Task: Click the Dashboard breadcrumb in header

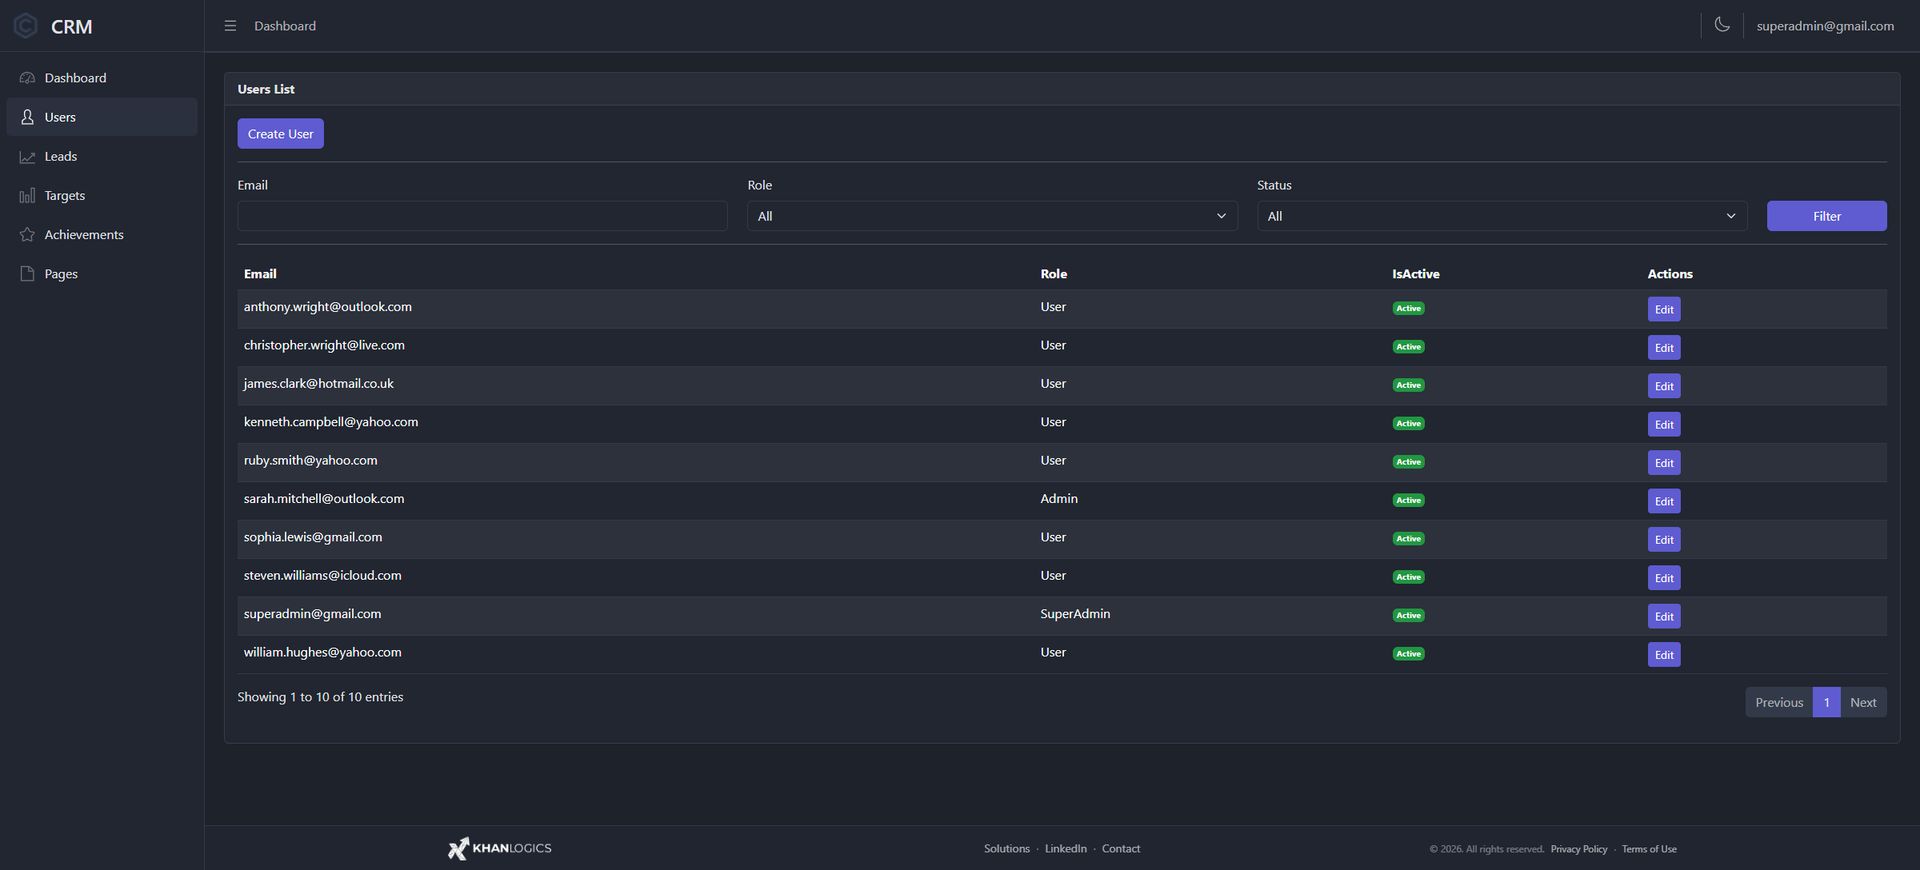Action: point(285,26)
